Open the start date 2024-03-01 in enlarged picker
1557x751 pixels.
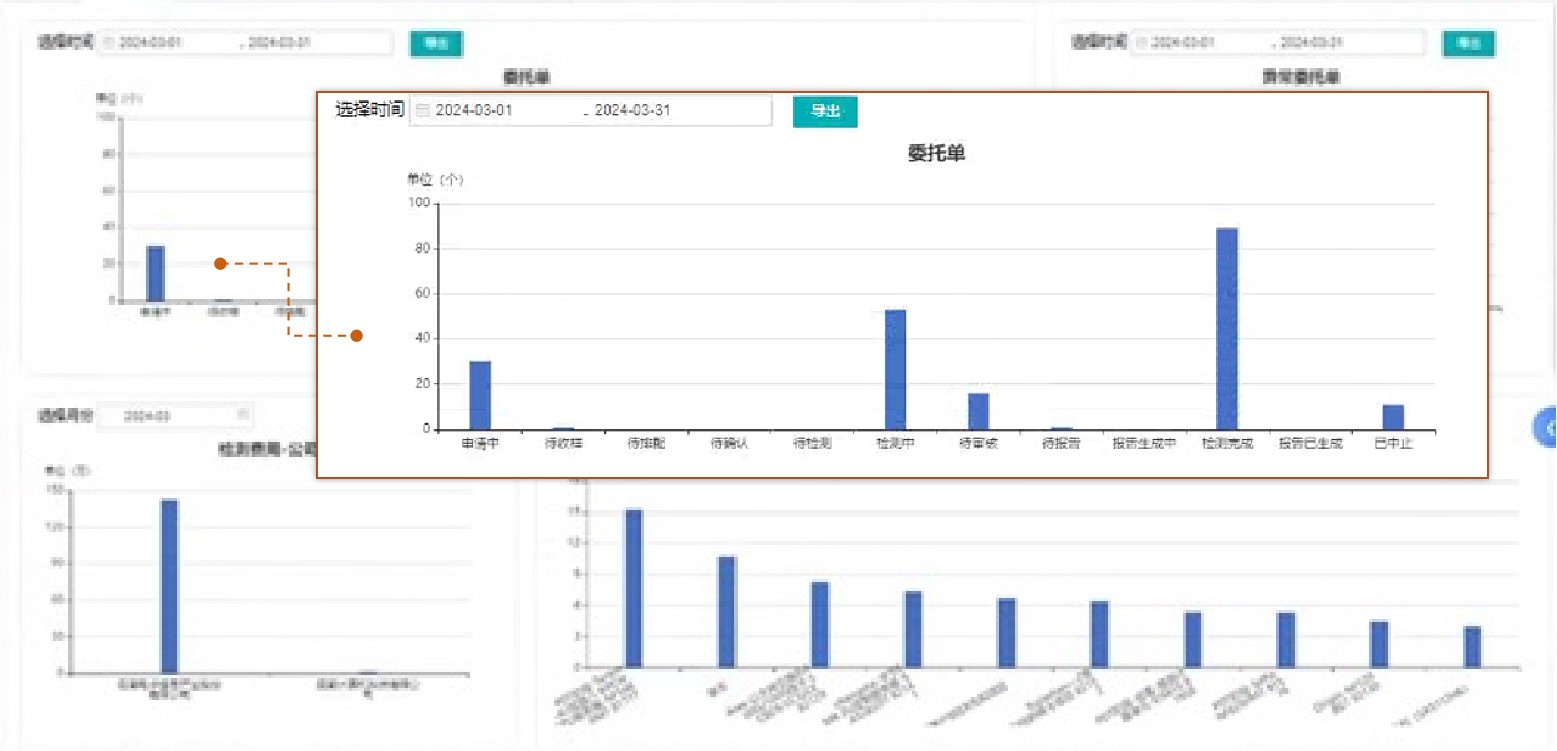pyautogui.click(x=474, y=111)
